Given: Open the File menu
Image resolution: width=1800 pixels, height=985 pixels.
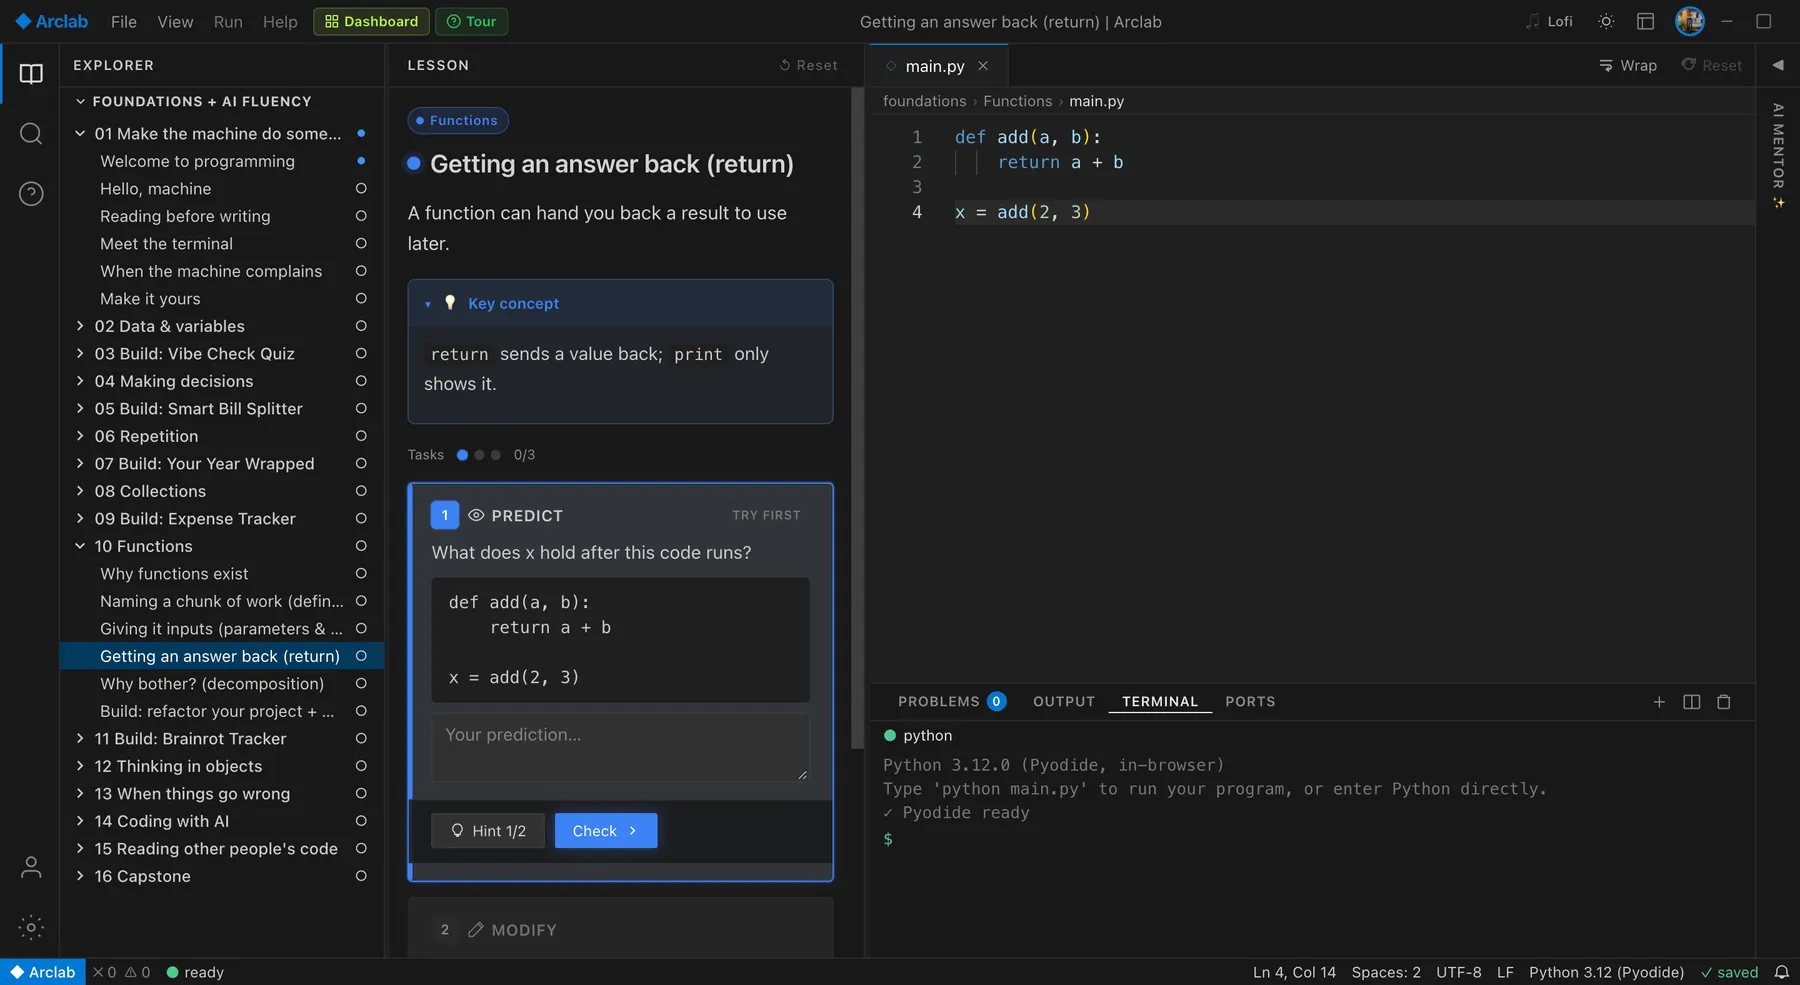Looking at the screenshot, I should tap(124, 21).
